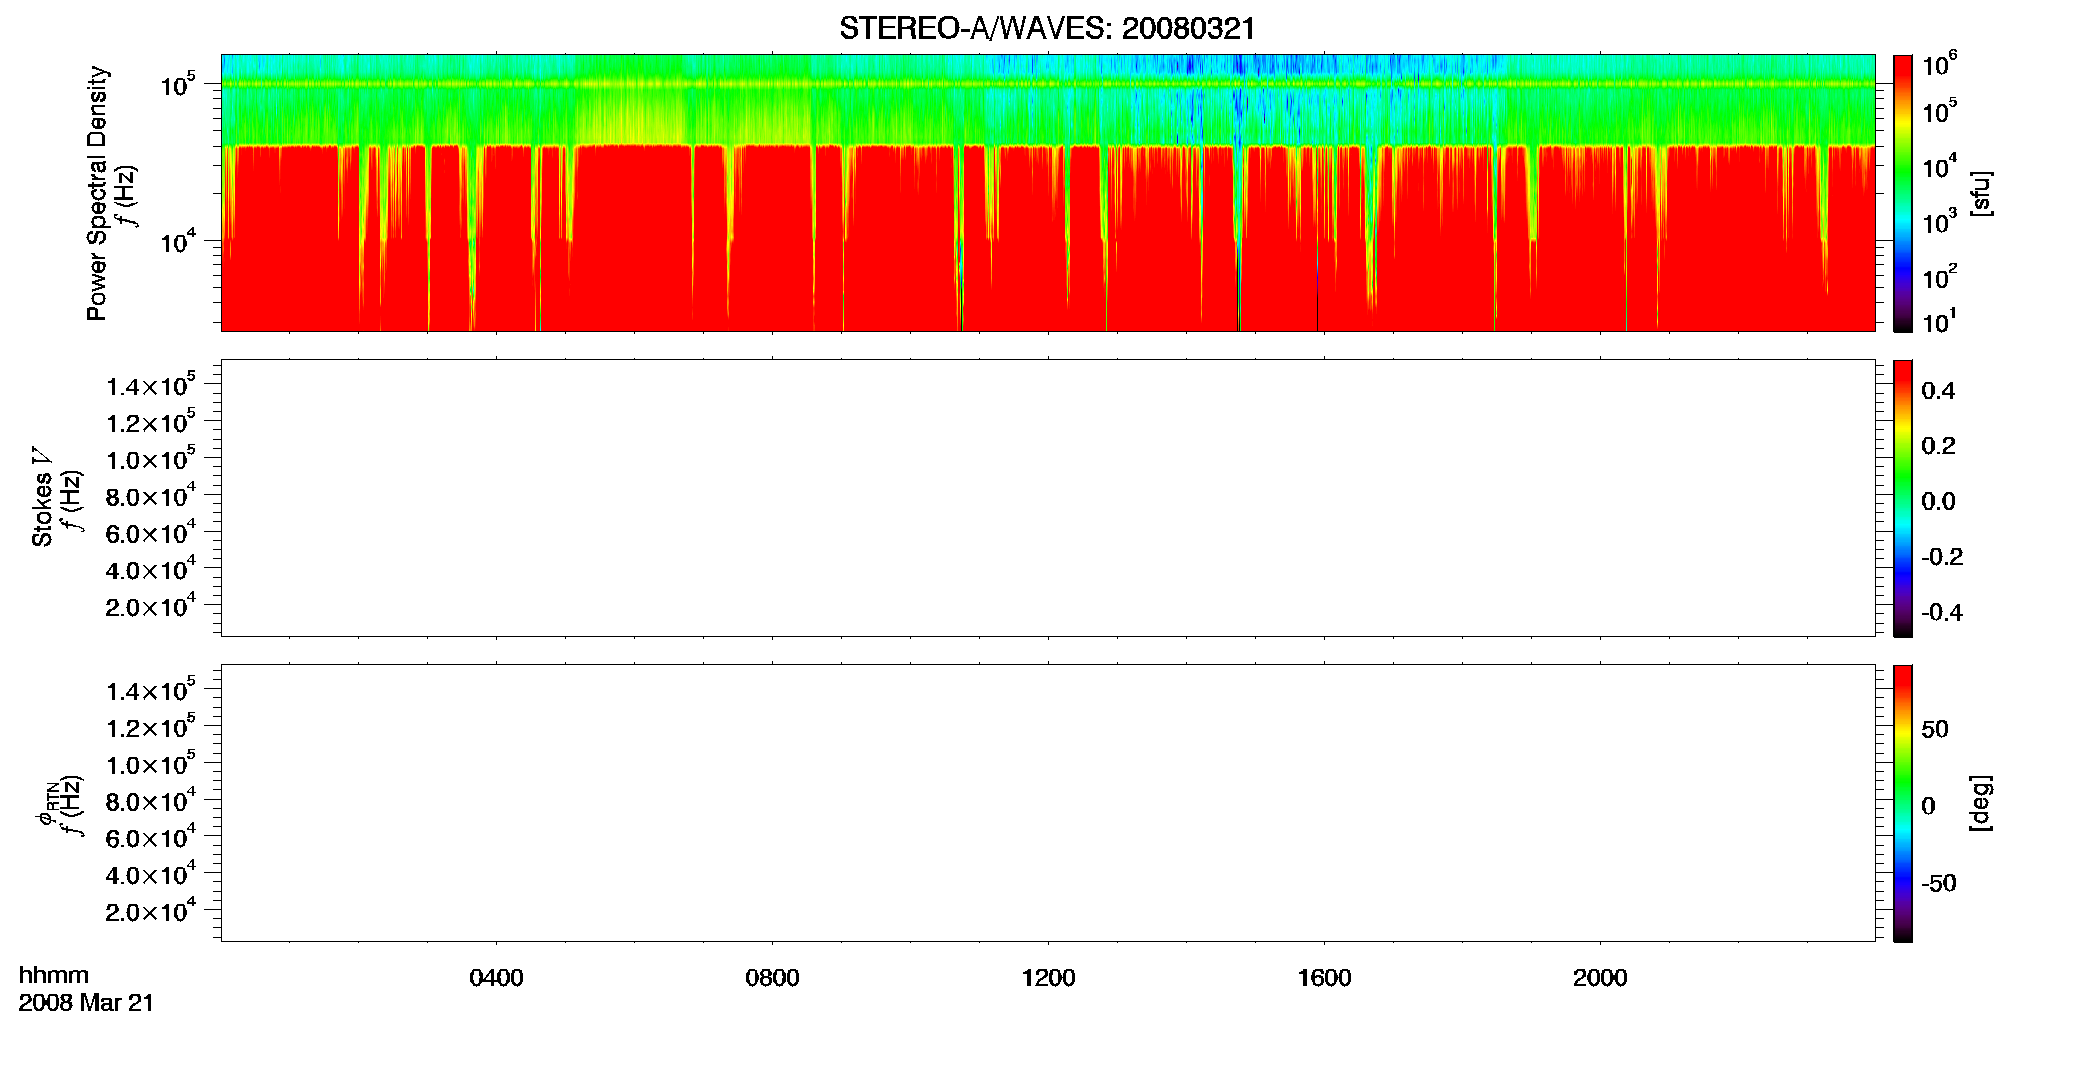2096x1080 pixels.
Task: Click the 0400 time tick label
Action: point(496,978)
